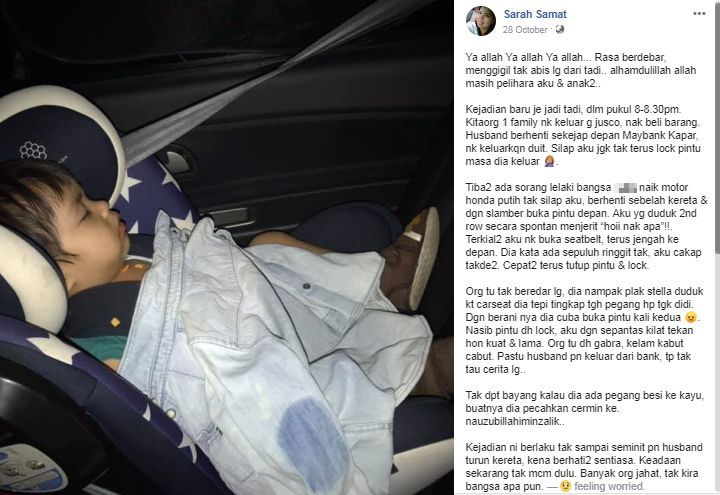
Task: Click facepalm emoji after "masa dia keluar"
Action: click(549, 161)
